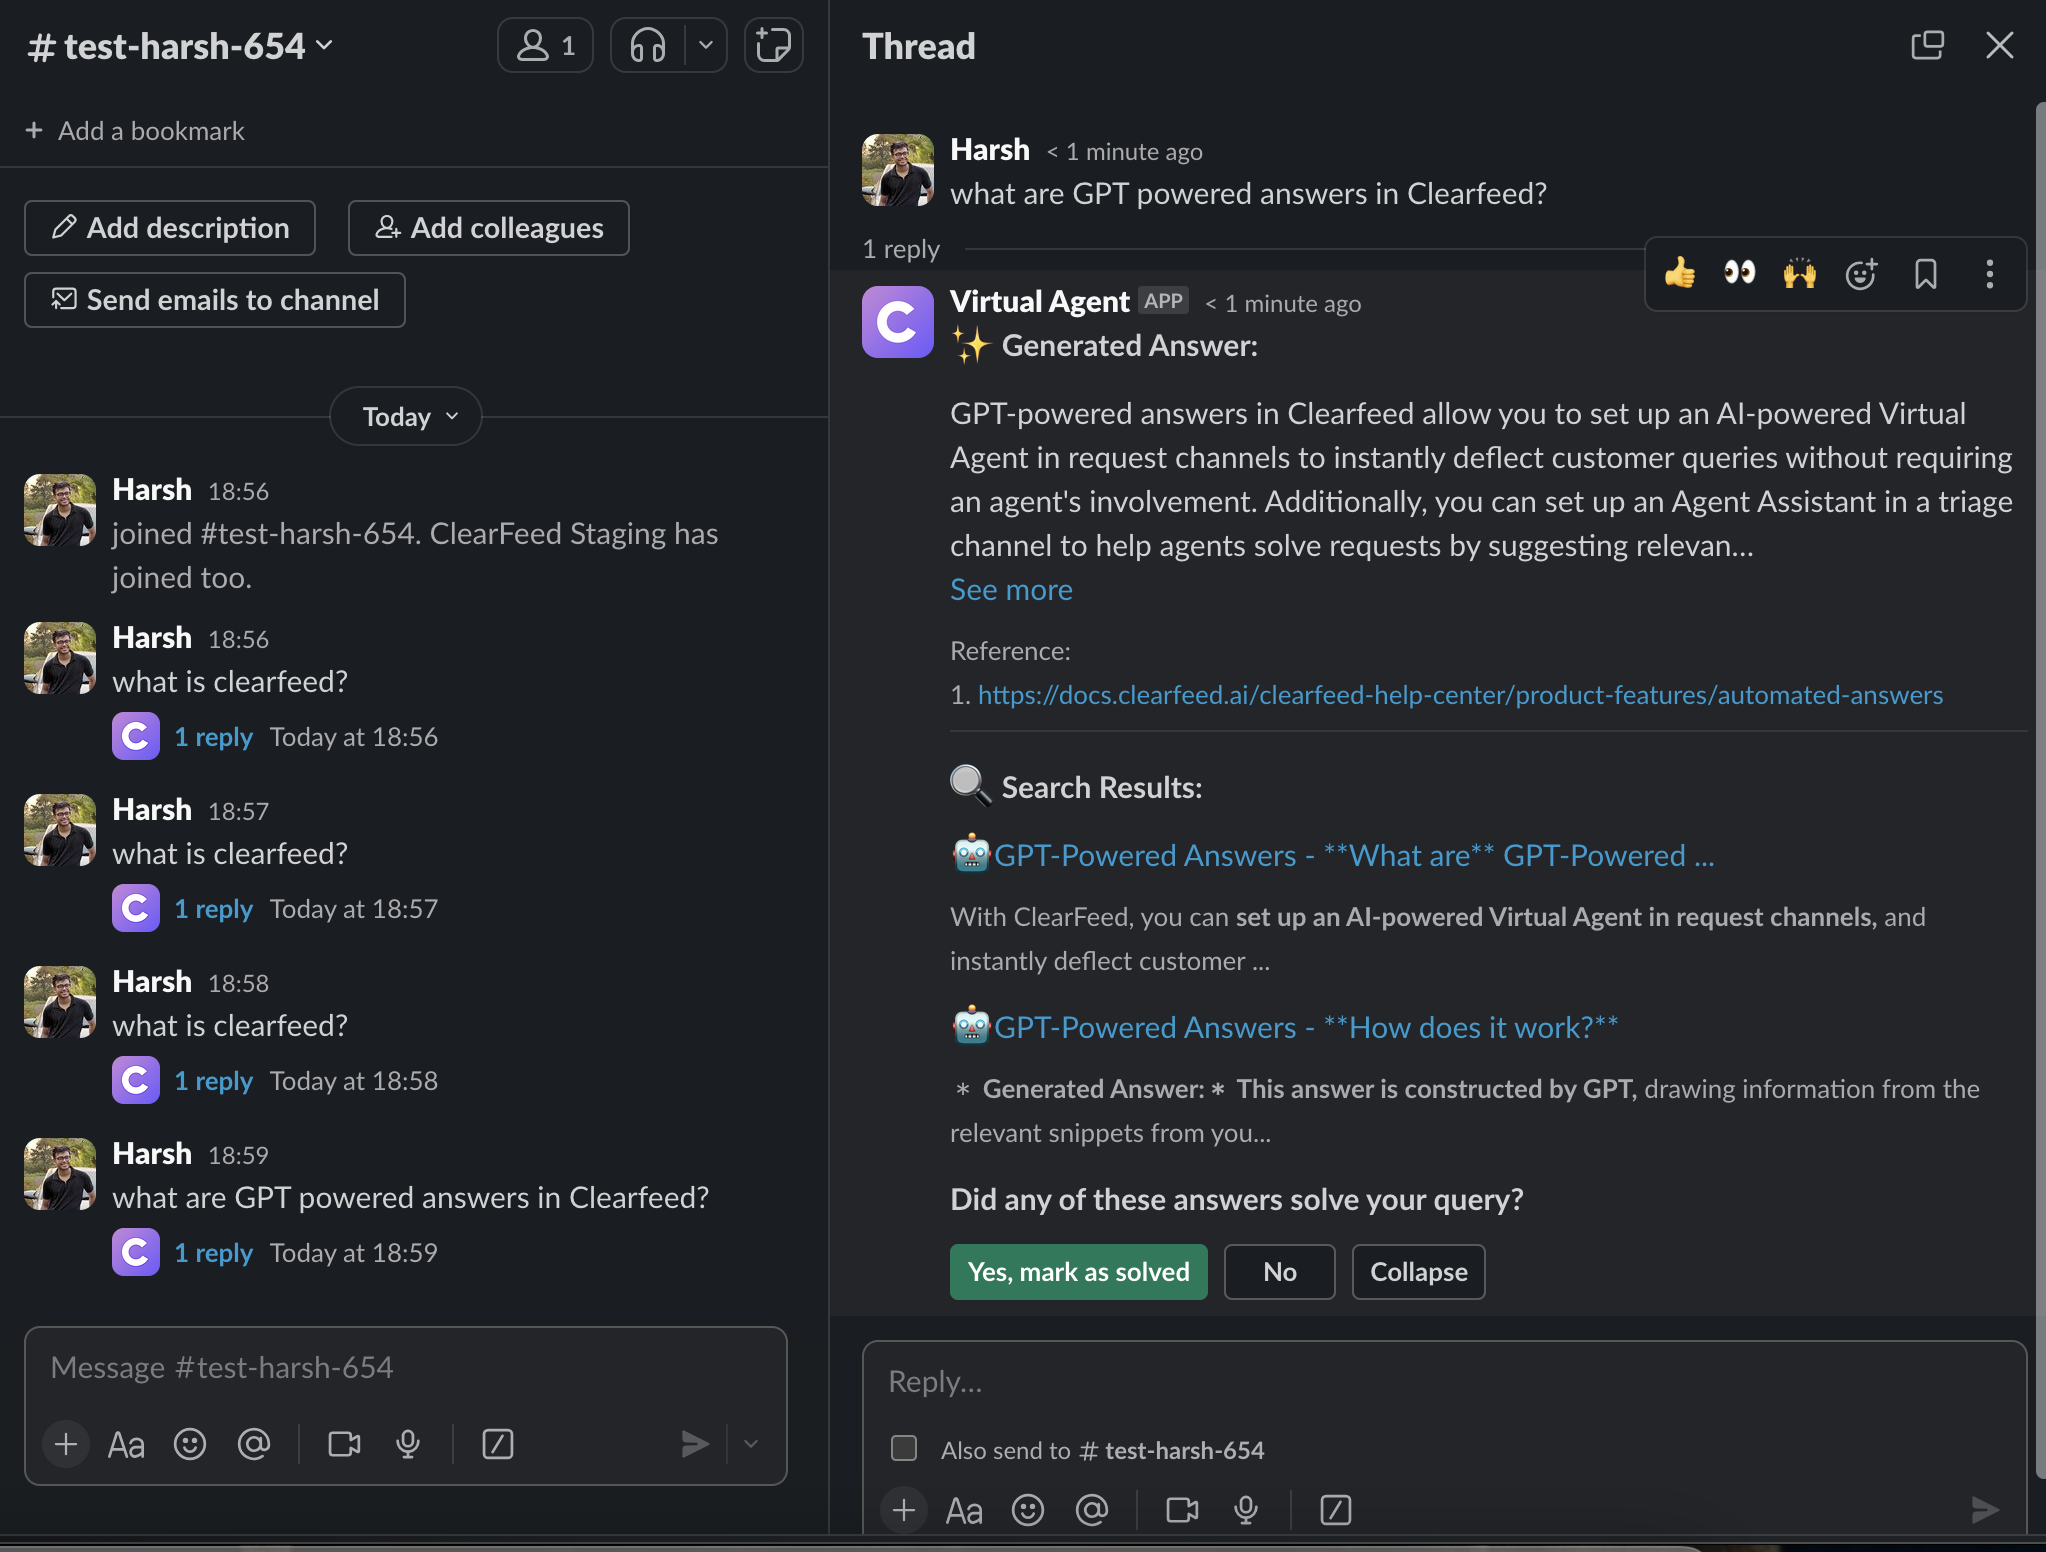Add the eyes emoji reaction
The height and width of the screenshot is (1552, 2046).
(x=1740, y=273)
